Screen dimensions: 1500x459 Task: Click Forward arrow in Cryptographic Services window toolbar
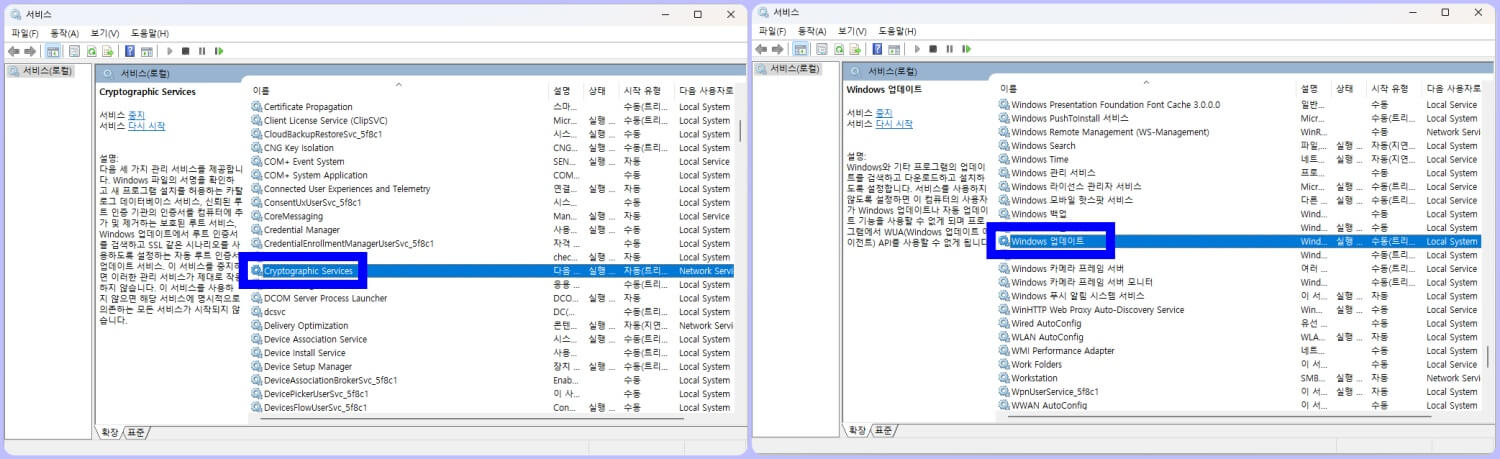tap(30, 51)
